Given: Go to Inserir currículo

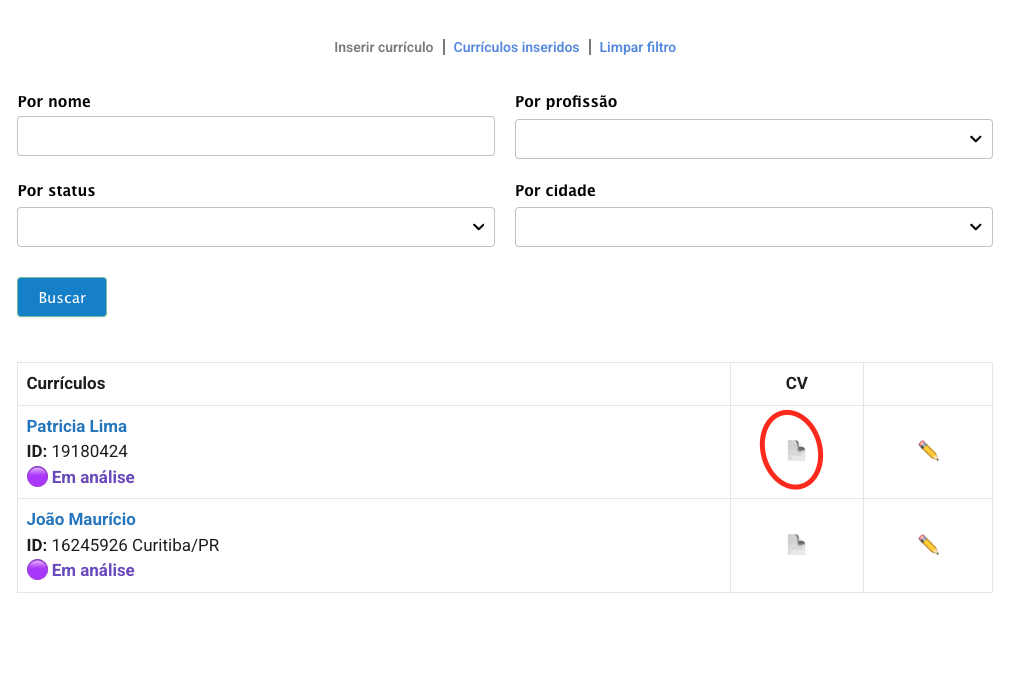Looking at the screenshot, I should [383, 47].
